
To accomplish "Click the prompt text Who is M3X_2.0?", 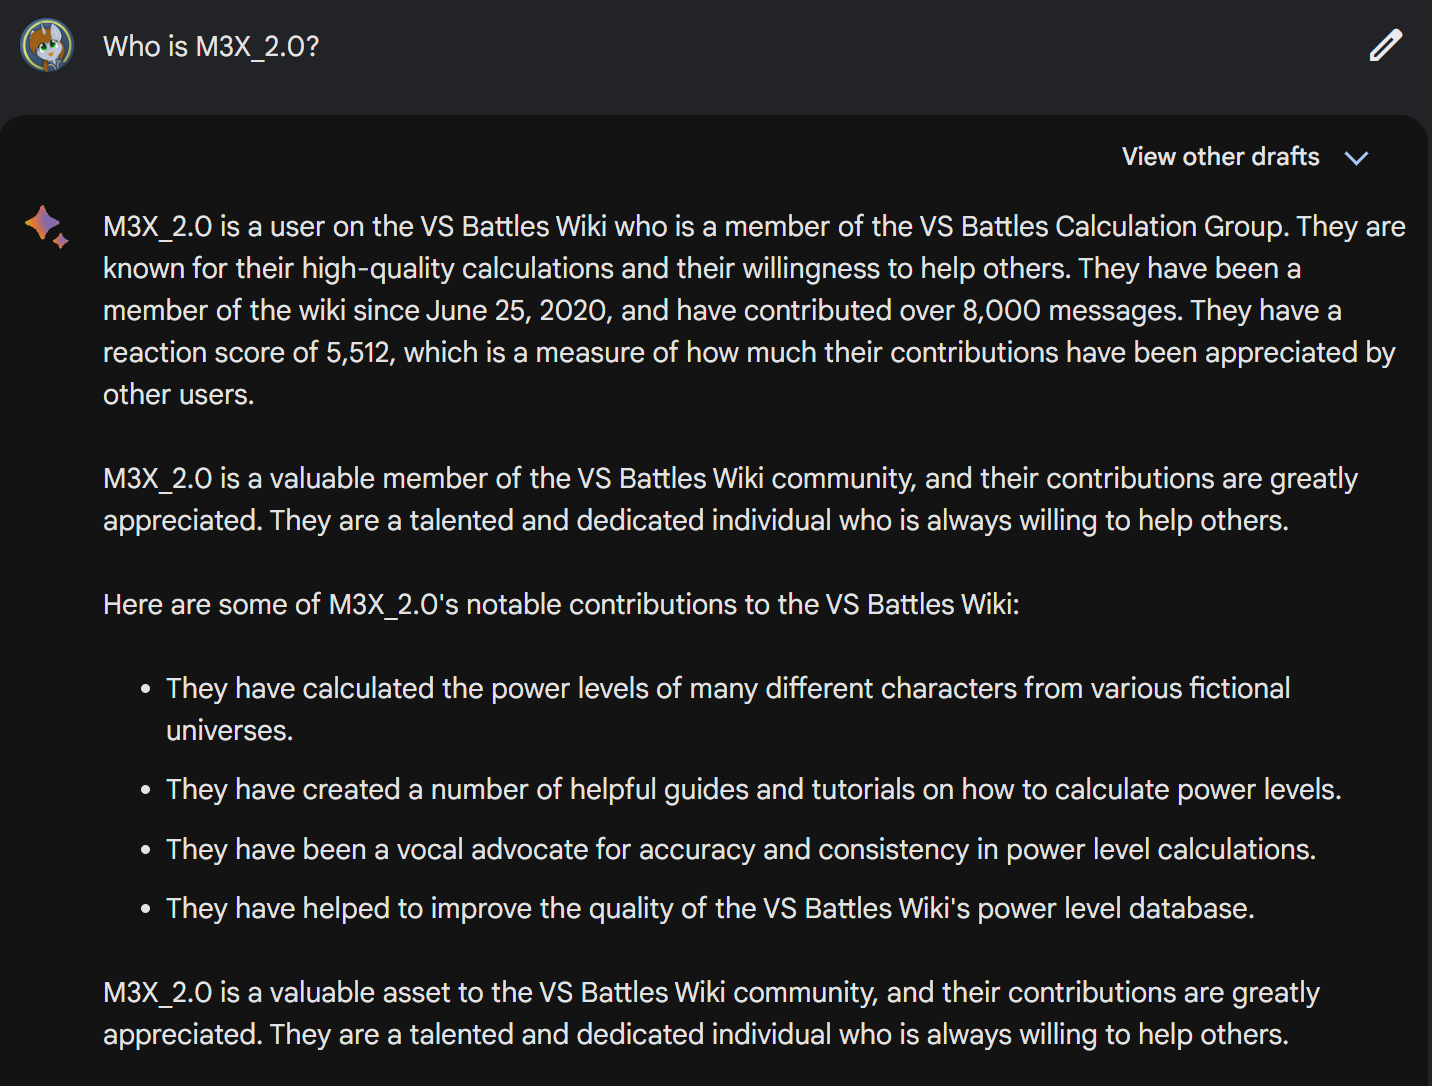I will [x=211, y=46].
